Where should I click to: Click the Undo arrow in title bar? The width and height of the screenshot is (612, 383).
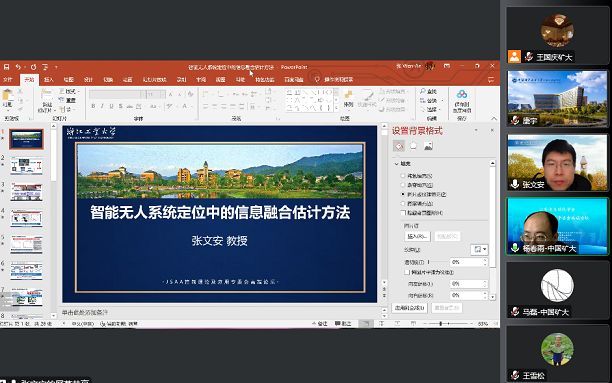[x=18, y=67]
